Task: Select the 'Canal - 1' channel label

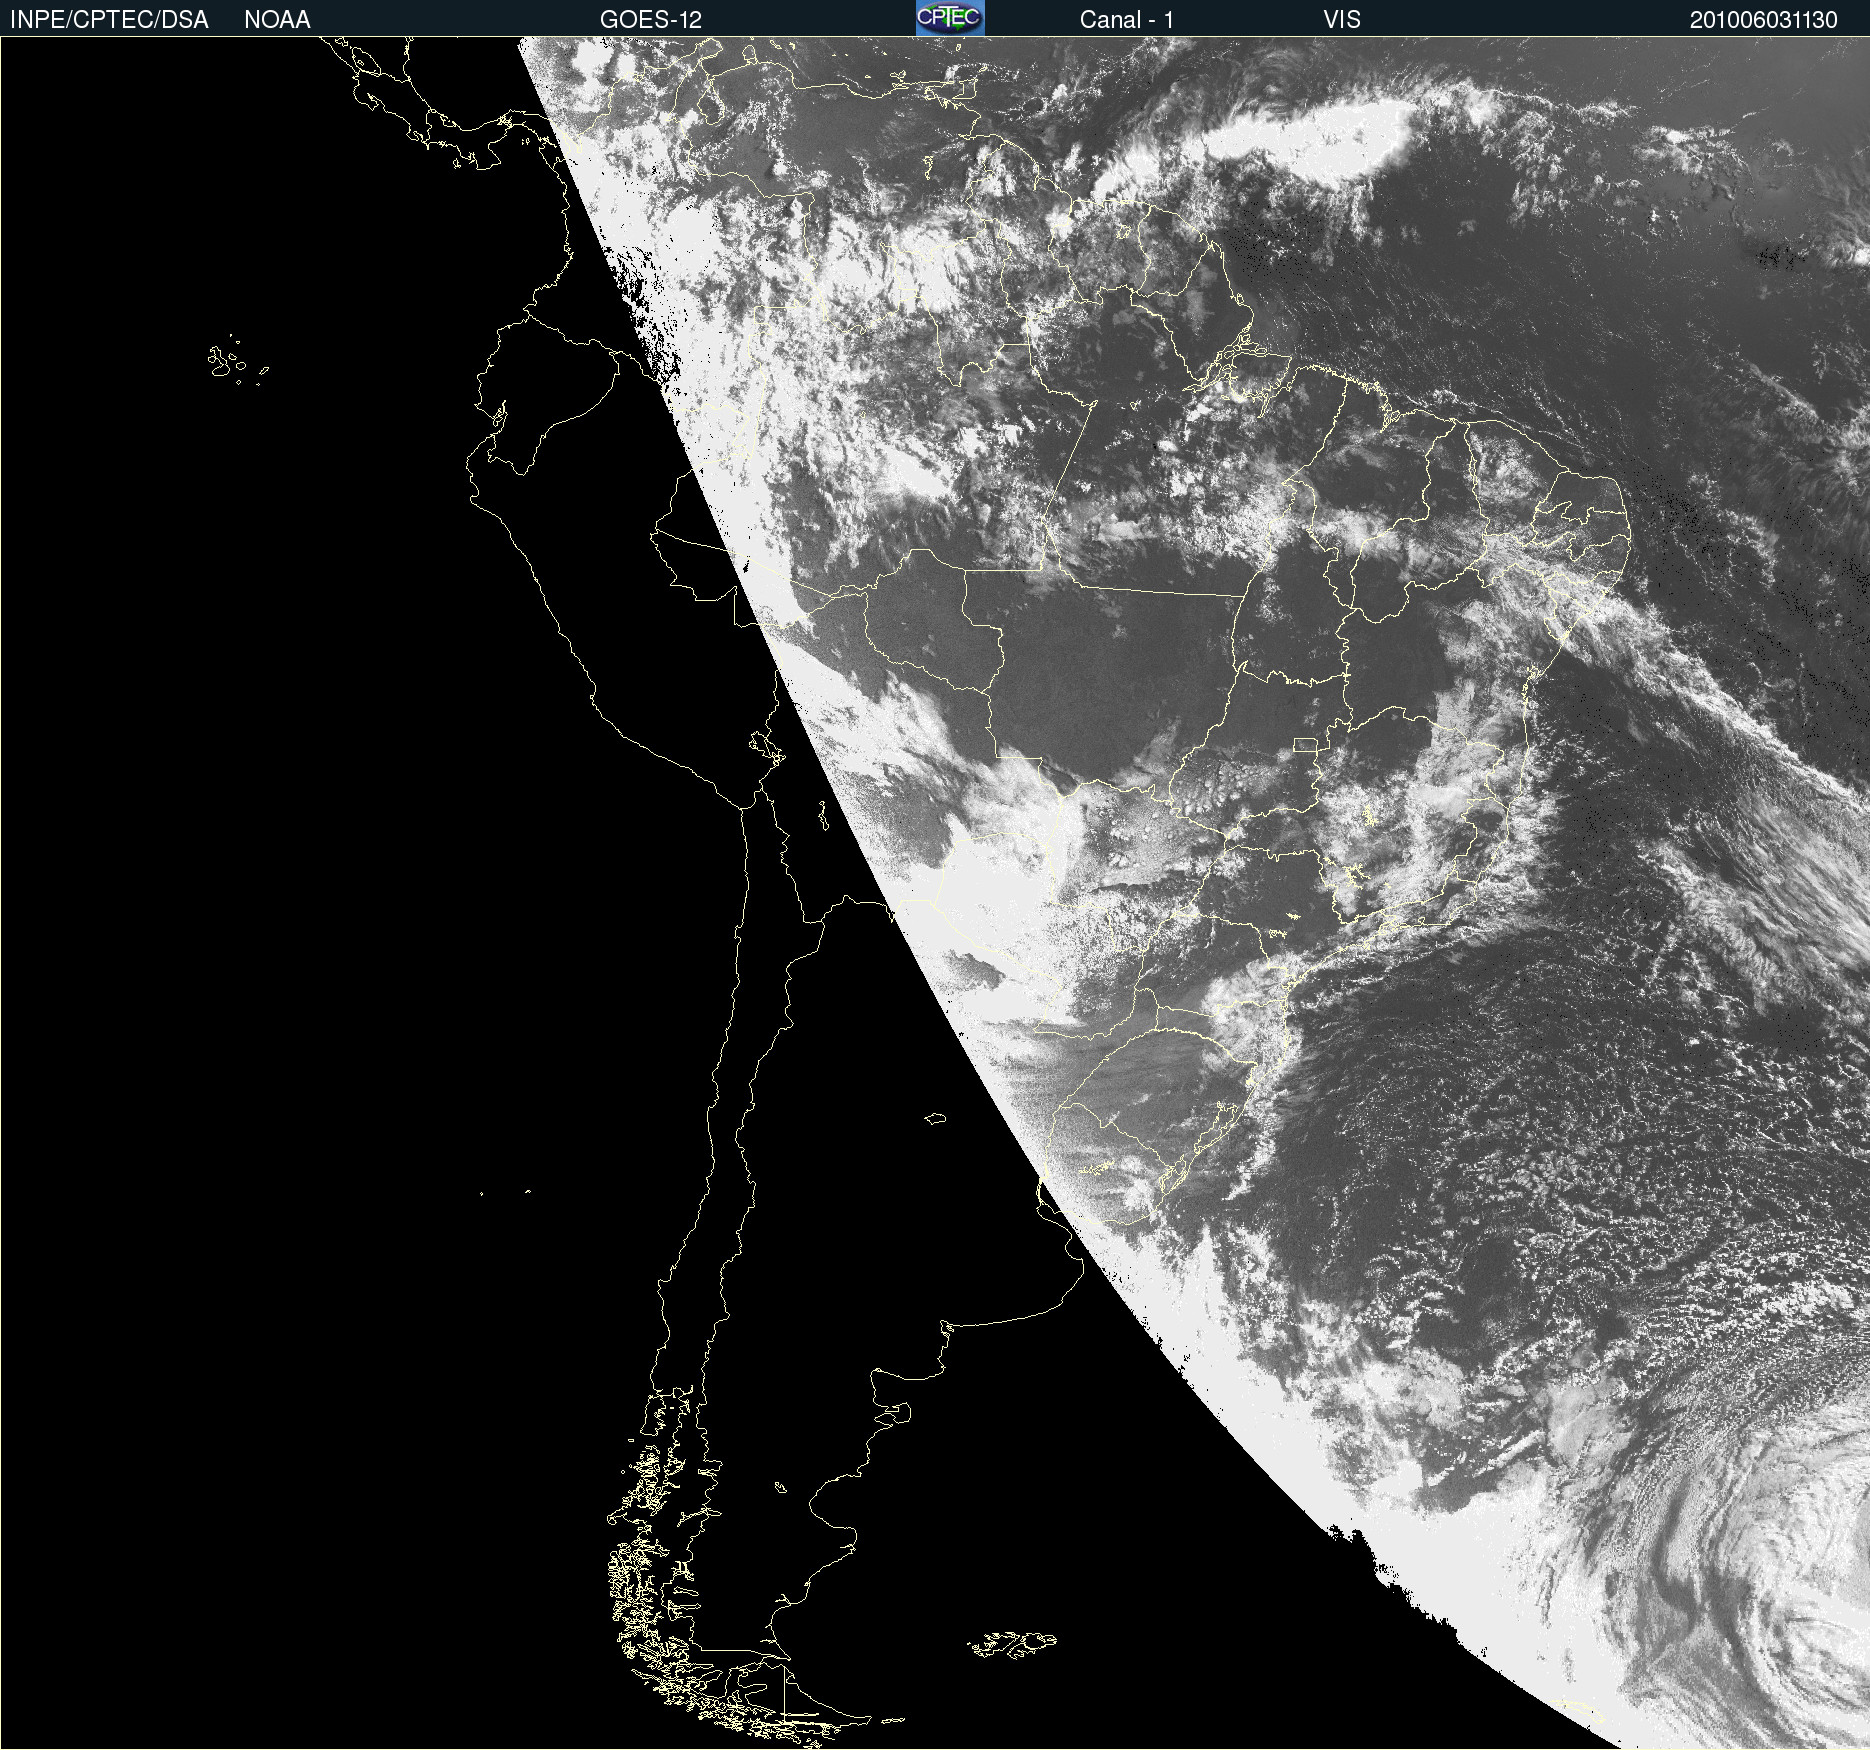Action: pos(1127,20)
